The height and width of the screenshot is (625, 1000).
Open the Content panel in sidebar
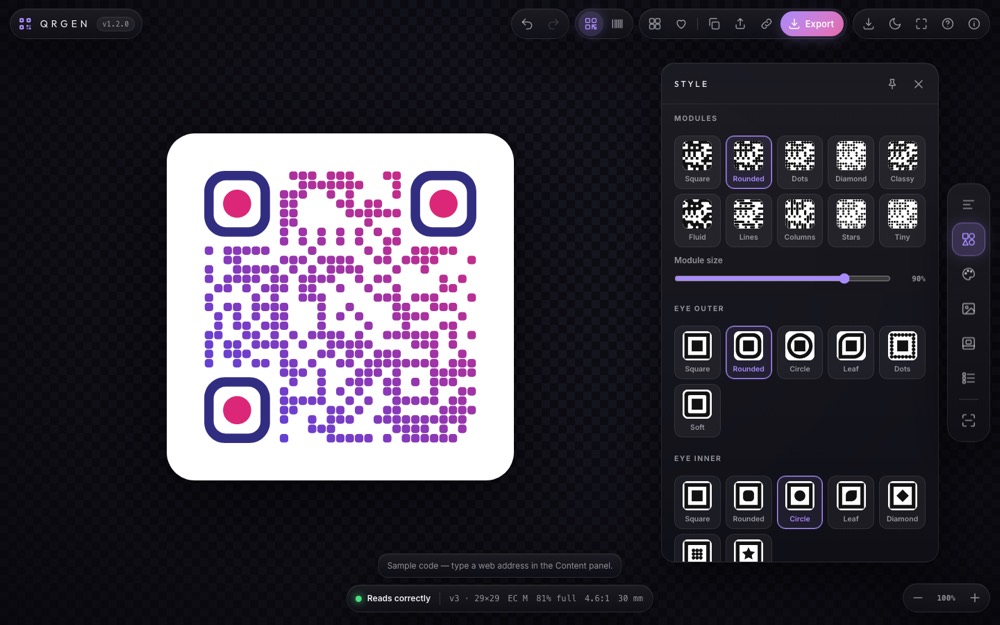968,205
